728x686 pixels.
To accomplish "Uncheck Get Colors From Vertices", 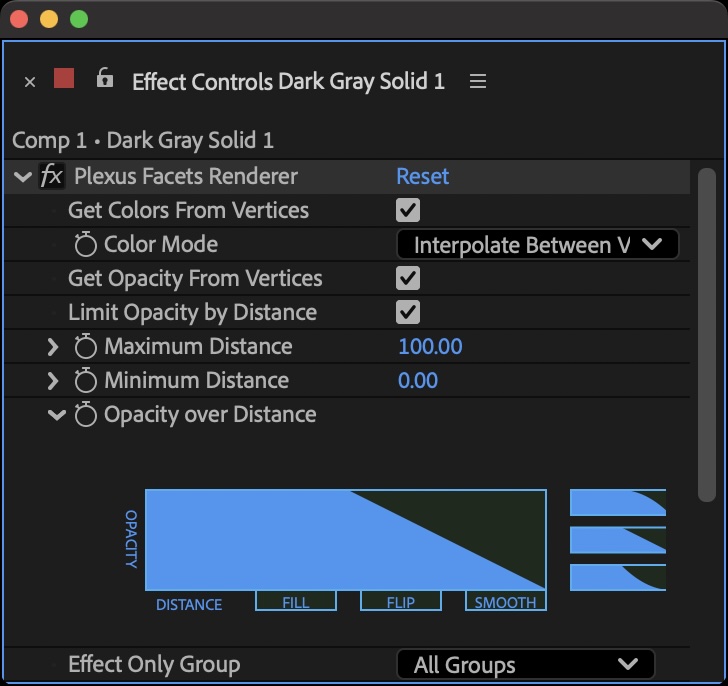I will pyautogui.click(x=408, y=210).
